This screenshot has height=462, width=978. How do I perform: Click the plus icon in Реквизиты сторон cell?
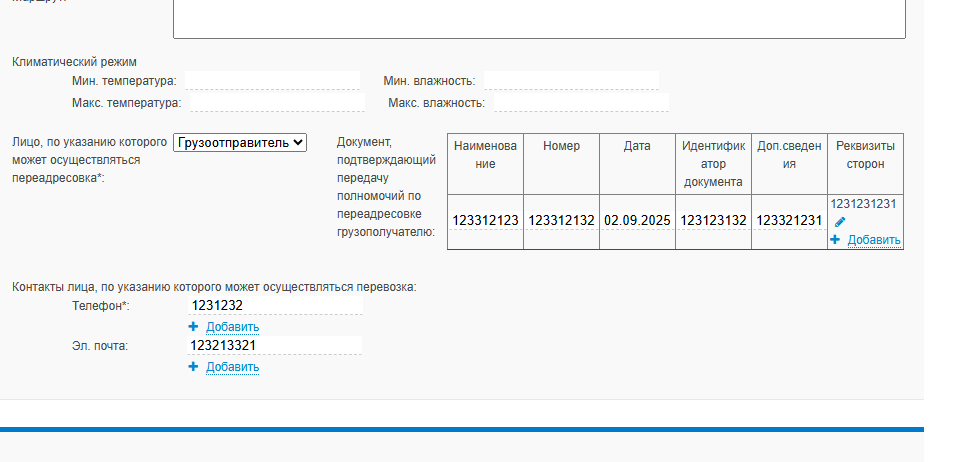pos(835,239)
